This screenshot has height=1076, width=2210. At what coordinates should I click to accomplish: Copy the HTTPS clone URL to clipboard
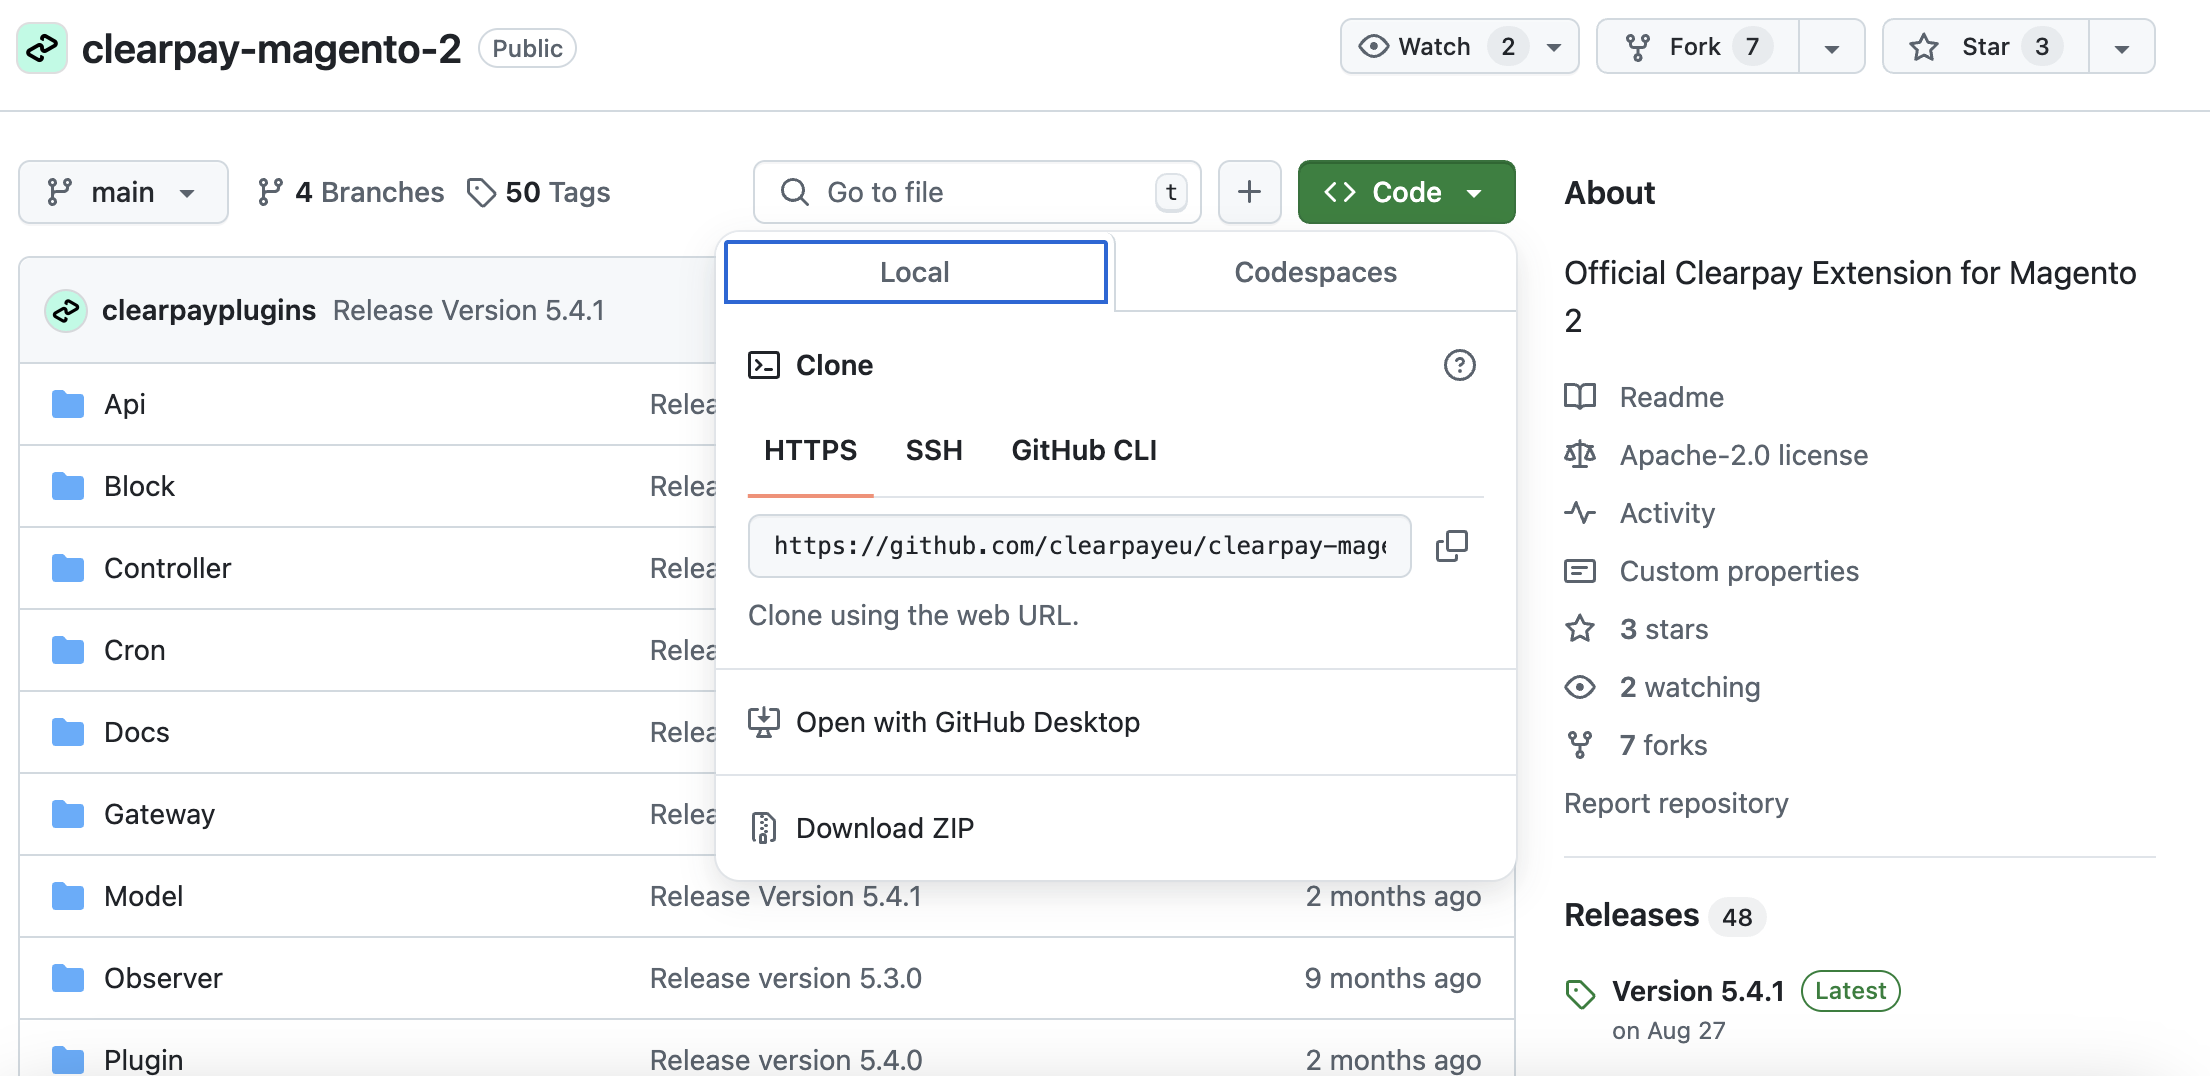pyautogui.click(x=1451, y=546)
